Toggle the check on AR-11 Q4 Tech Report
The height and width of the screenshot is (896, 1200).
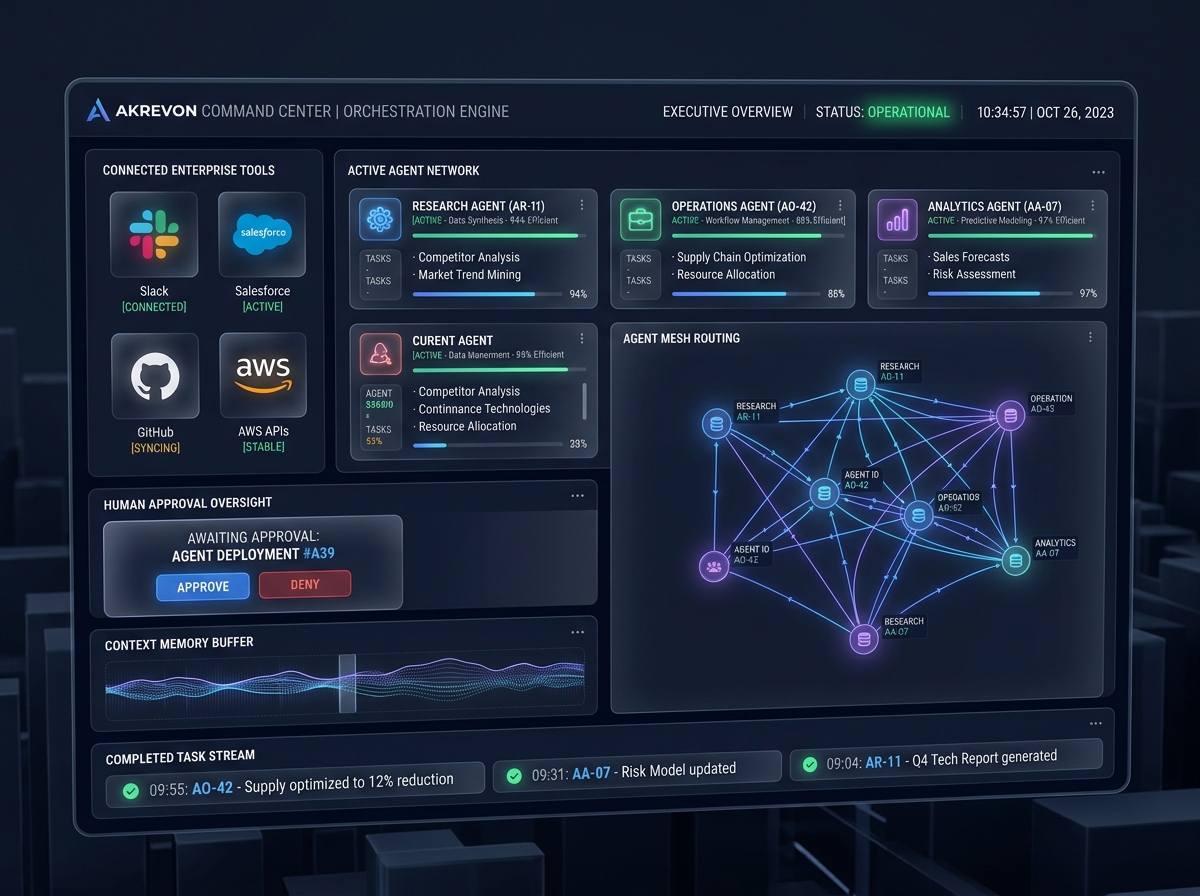click(809, 764)
